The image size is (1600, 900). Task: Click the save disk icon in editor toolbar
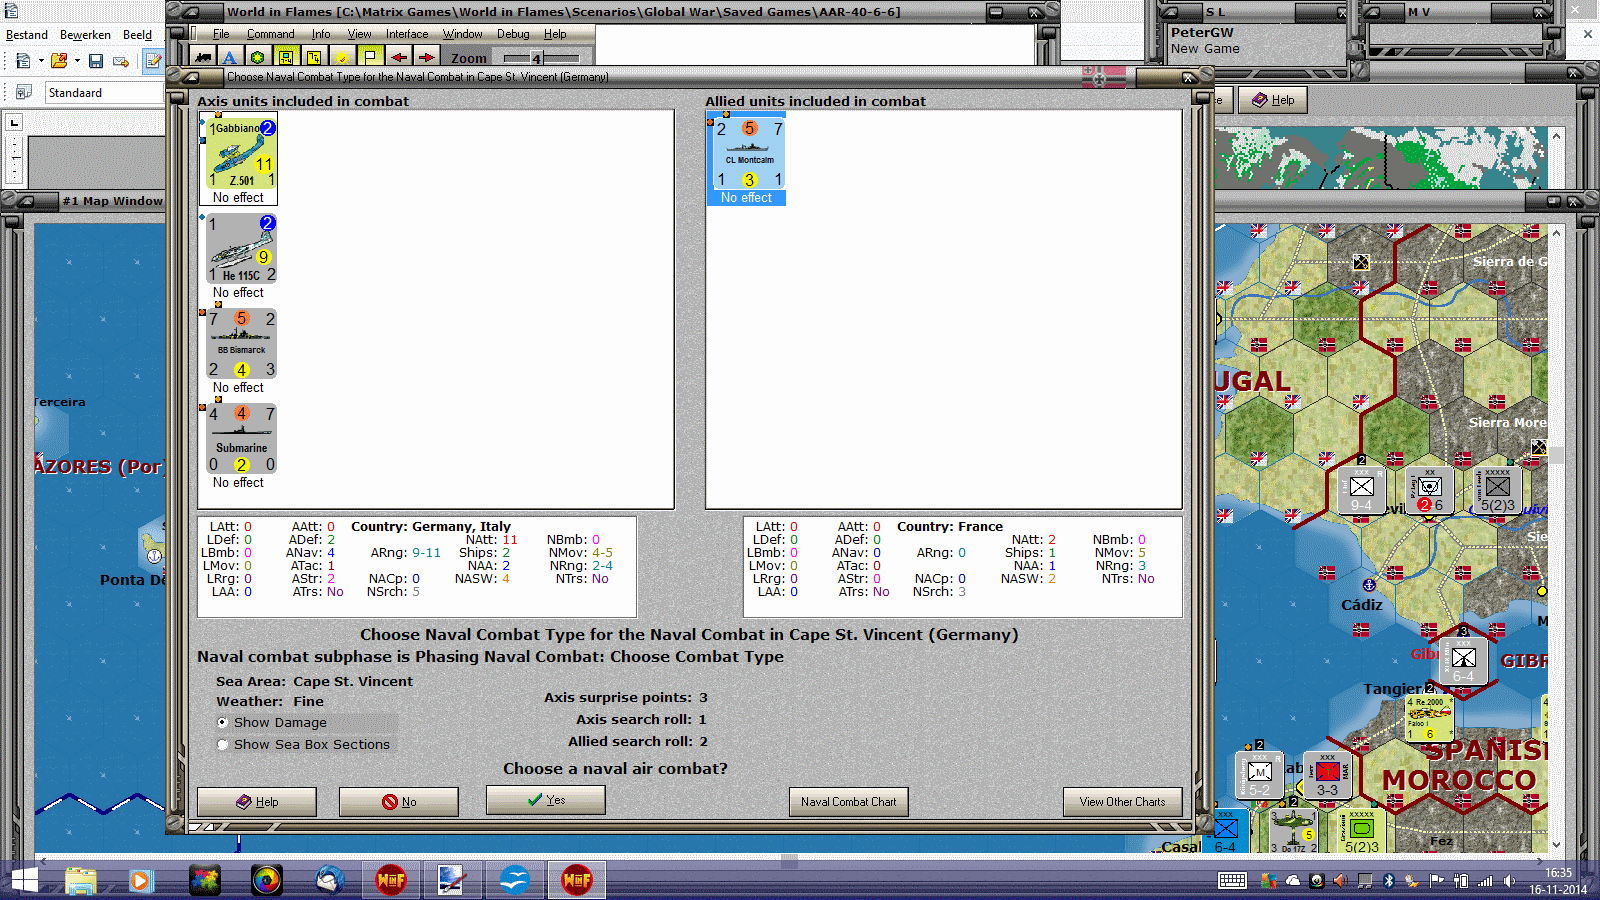point(96,61)
